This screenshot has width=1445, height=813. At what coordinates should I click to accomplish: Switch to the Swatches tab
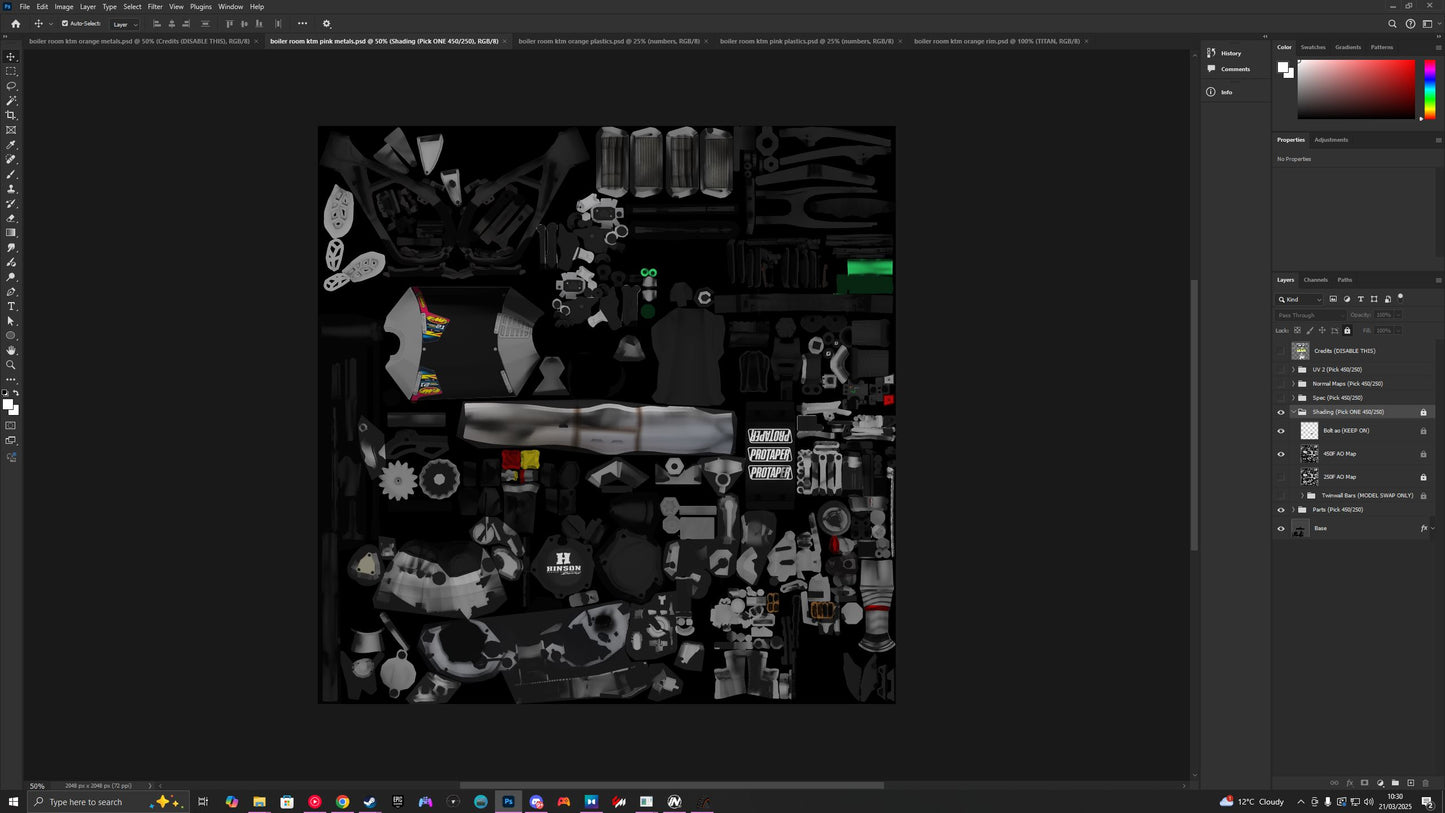pyautogui.click(x=1313, y=47)
